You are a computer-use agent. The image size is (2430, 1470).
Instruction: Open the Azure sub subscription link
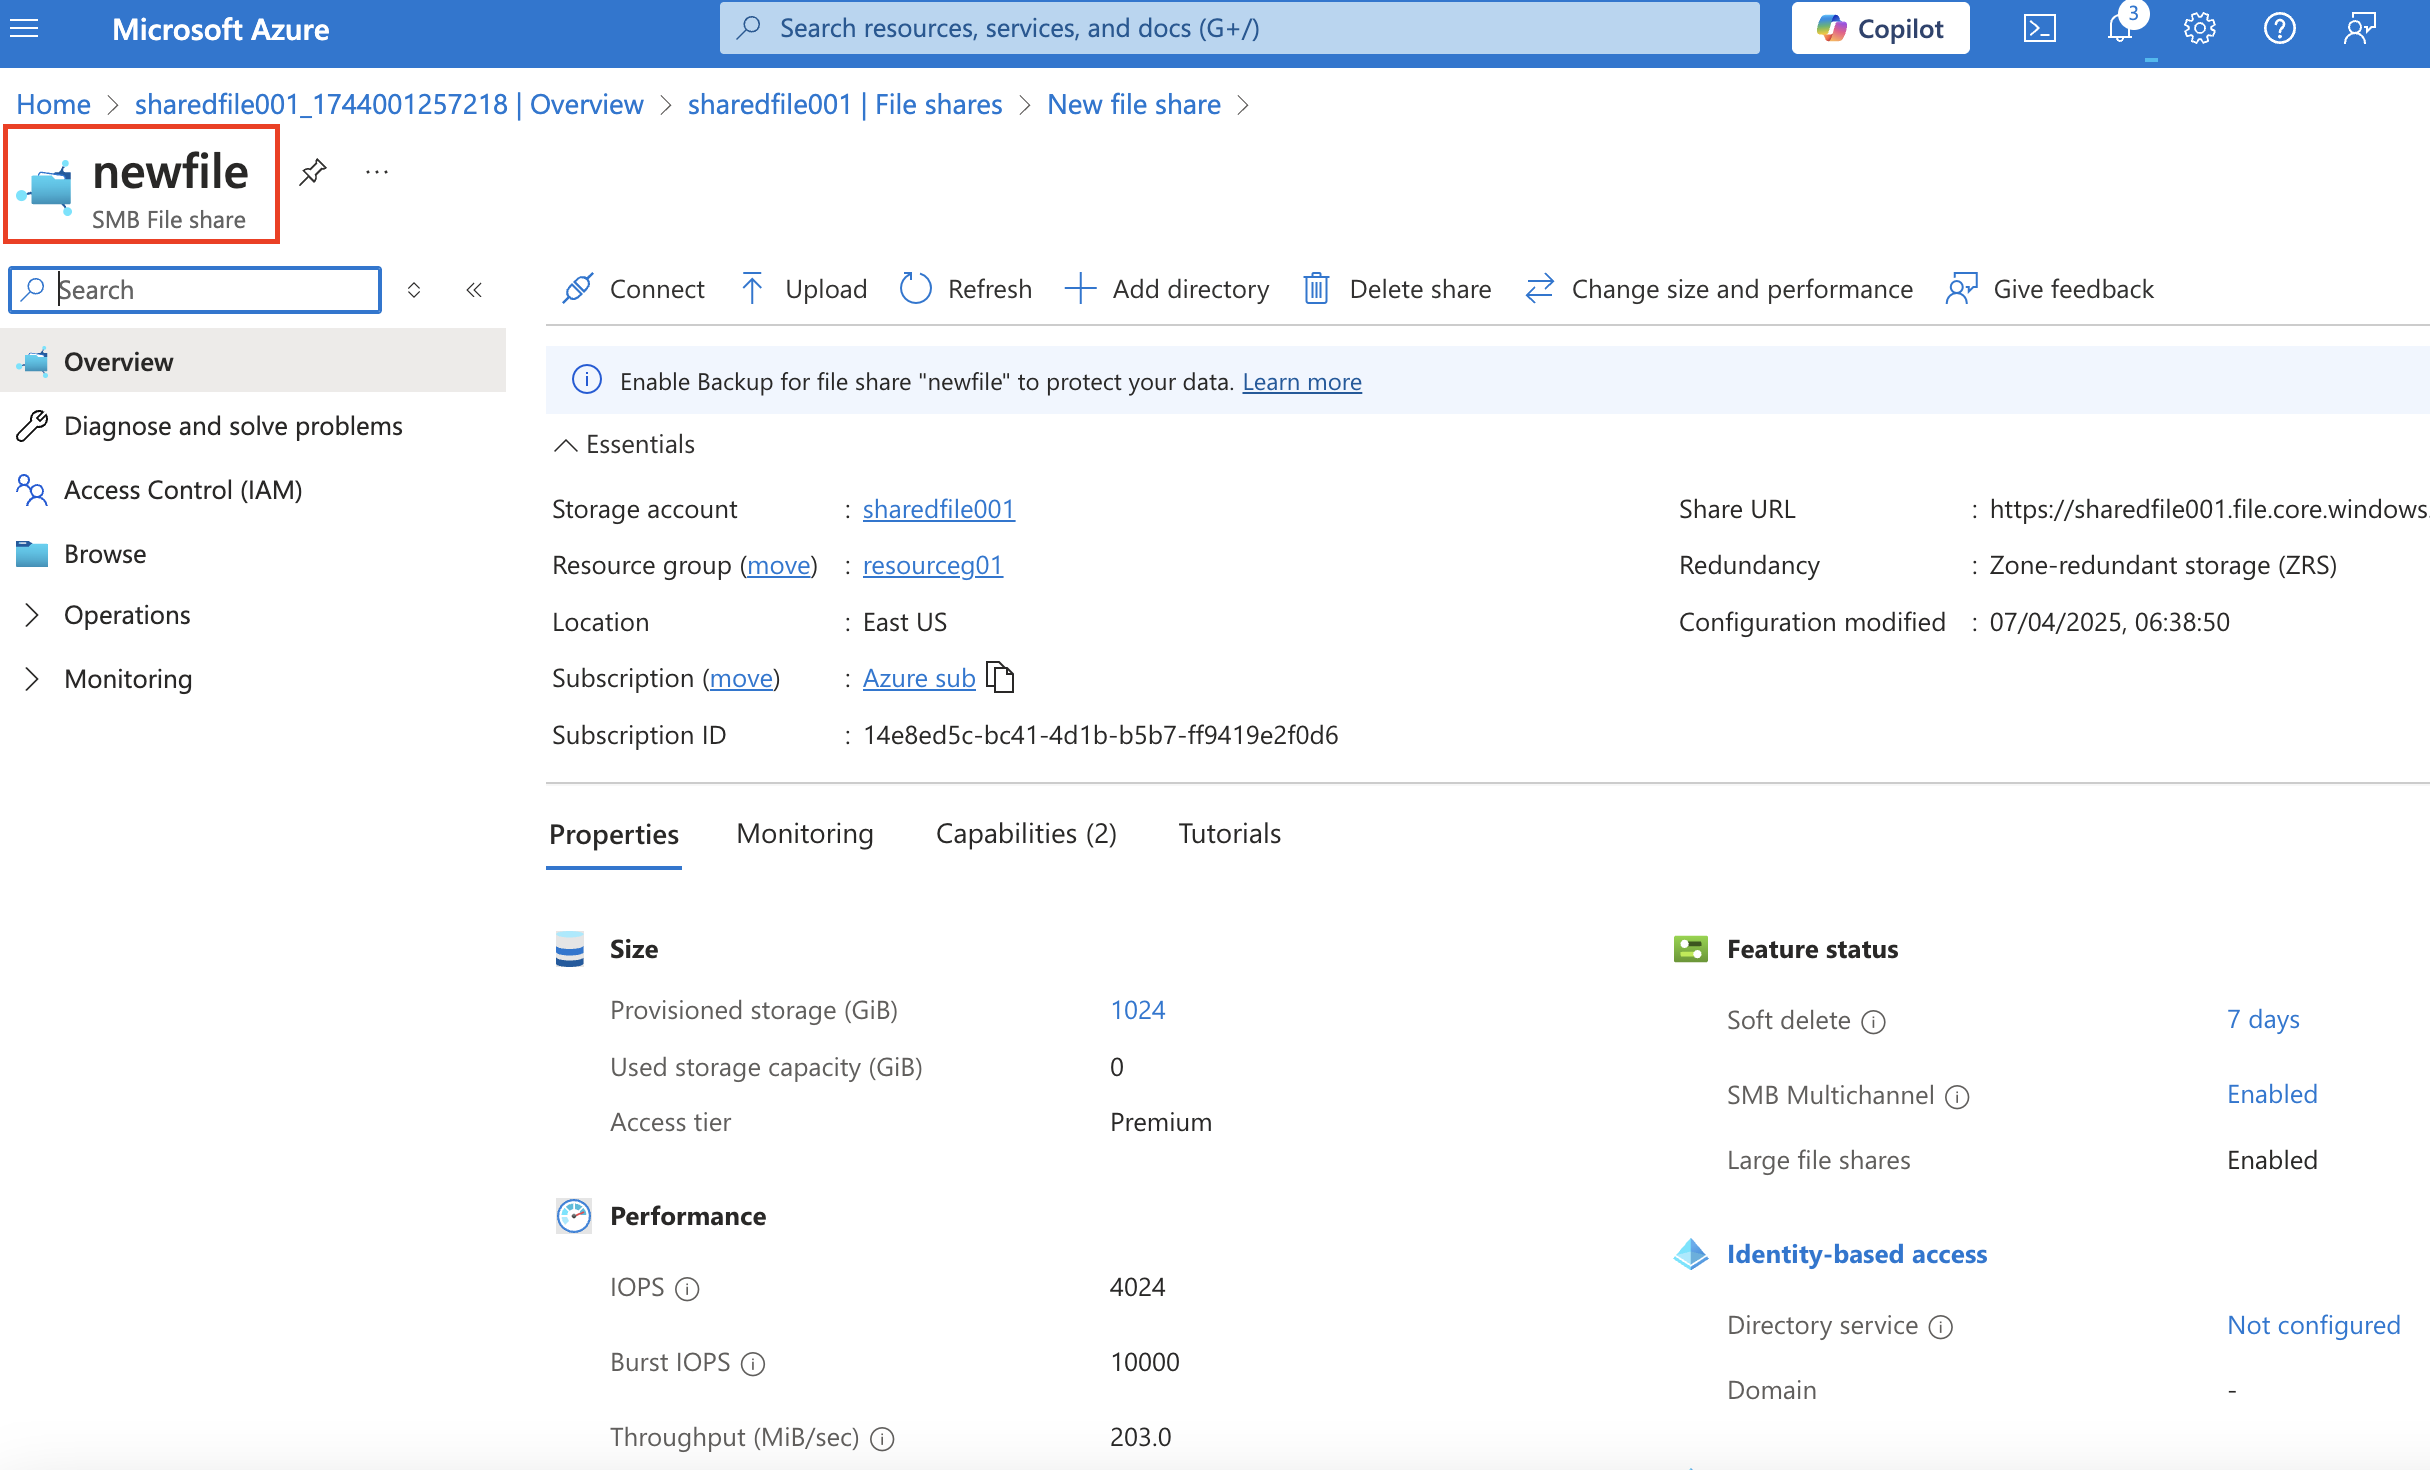(918, 678)
